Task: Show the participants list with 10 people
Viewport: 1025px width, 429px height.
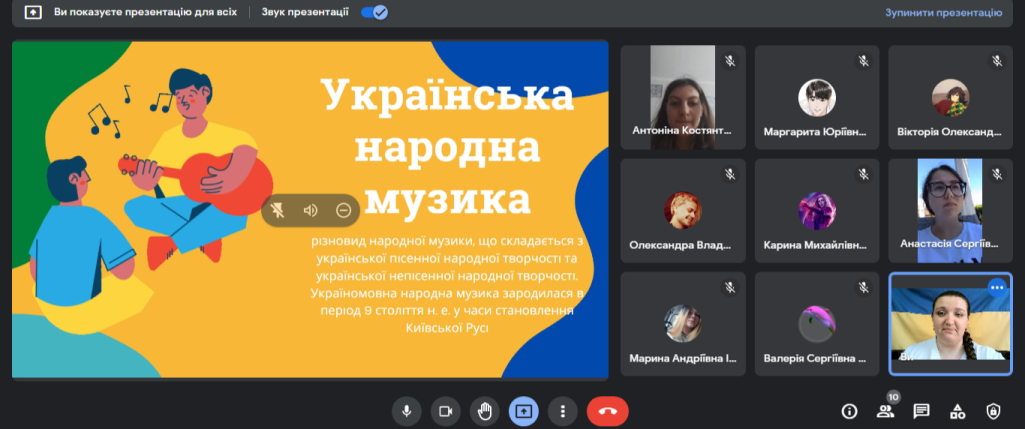Action: (x=885, y=411)
